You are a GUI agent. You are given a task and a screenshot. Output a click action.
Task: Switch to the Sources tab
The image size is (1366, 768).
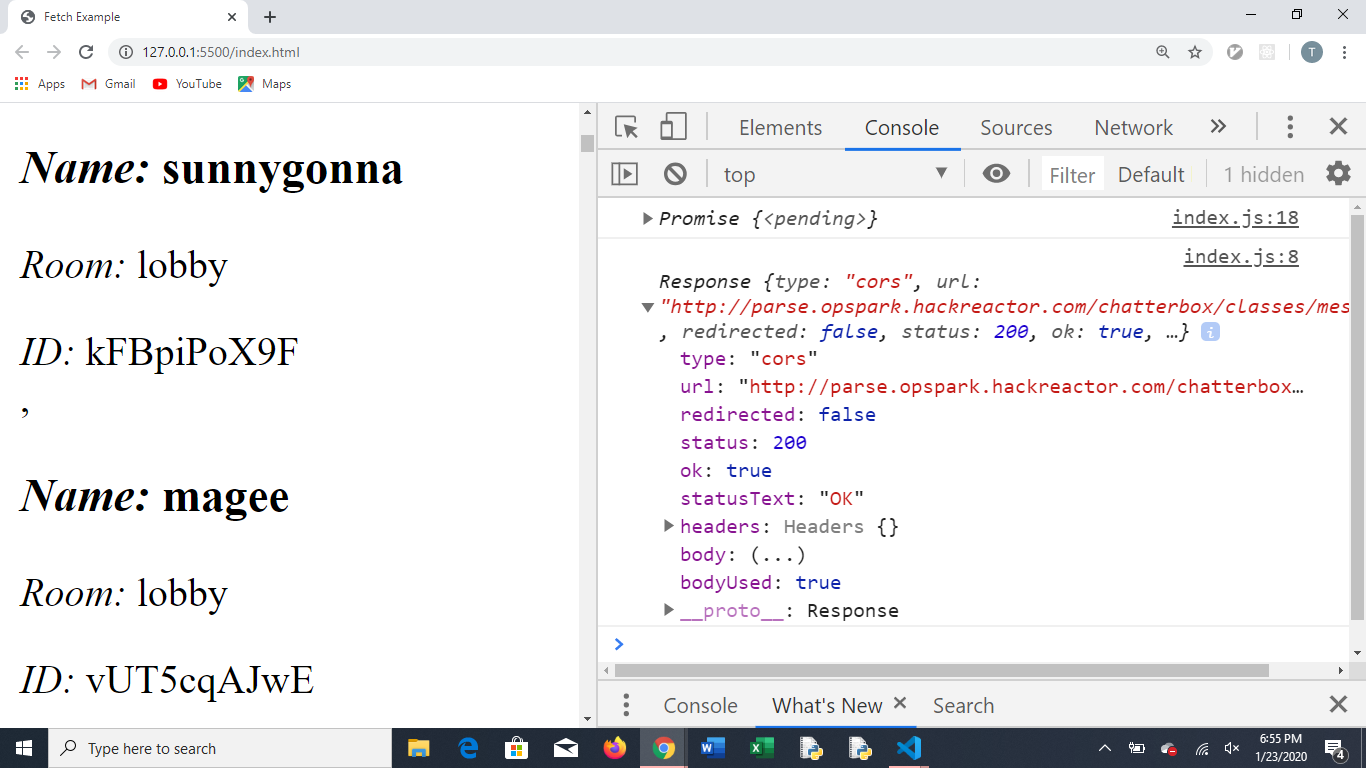click(x=1016, y=127)
